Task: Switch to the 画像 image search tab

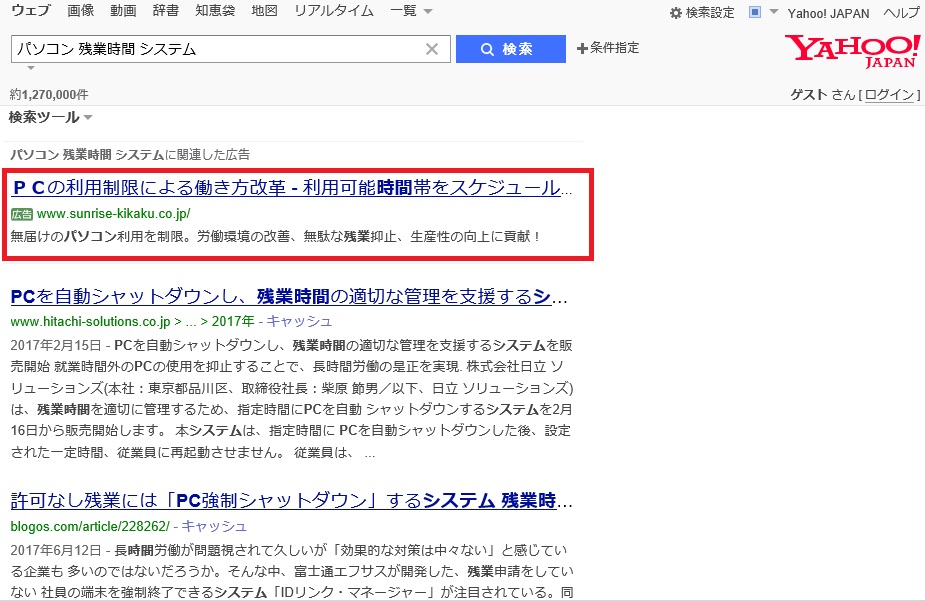Action: [x=81, y=11]
